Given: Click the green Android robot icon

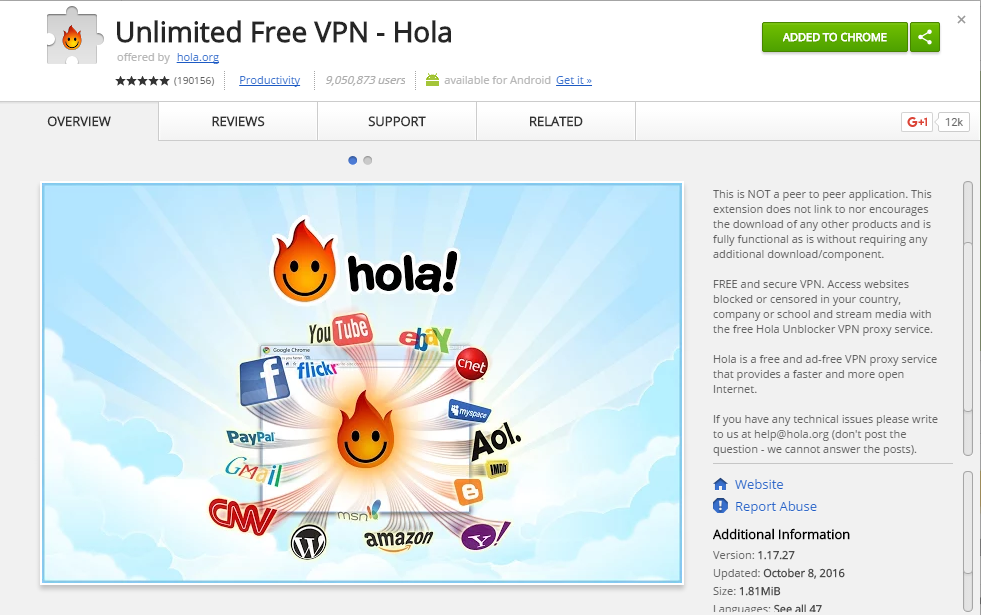Looking at the screenshot, I should pyautogui.click(x=432, y=80).
